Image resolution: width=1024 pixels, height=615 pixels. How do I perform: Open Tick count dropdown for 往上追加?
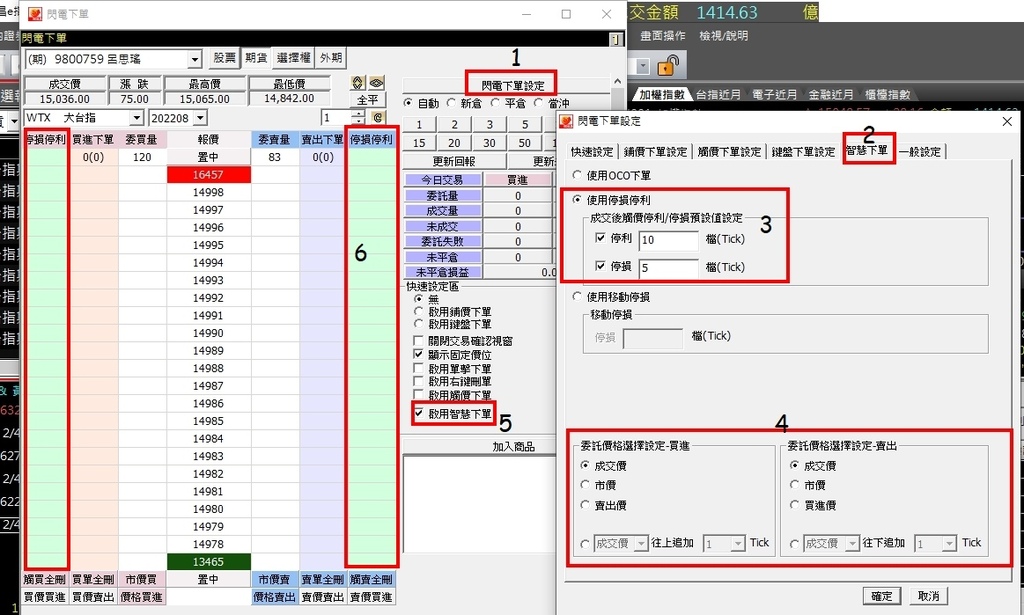(x=738, y=543)
